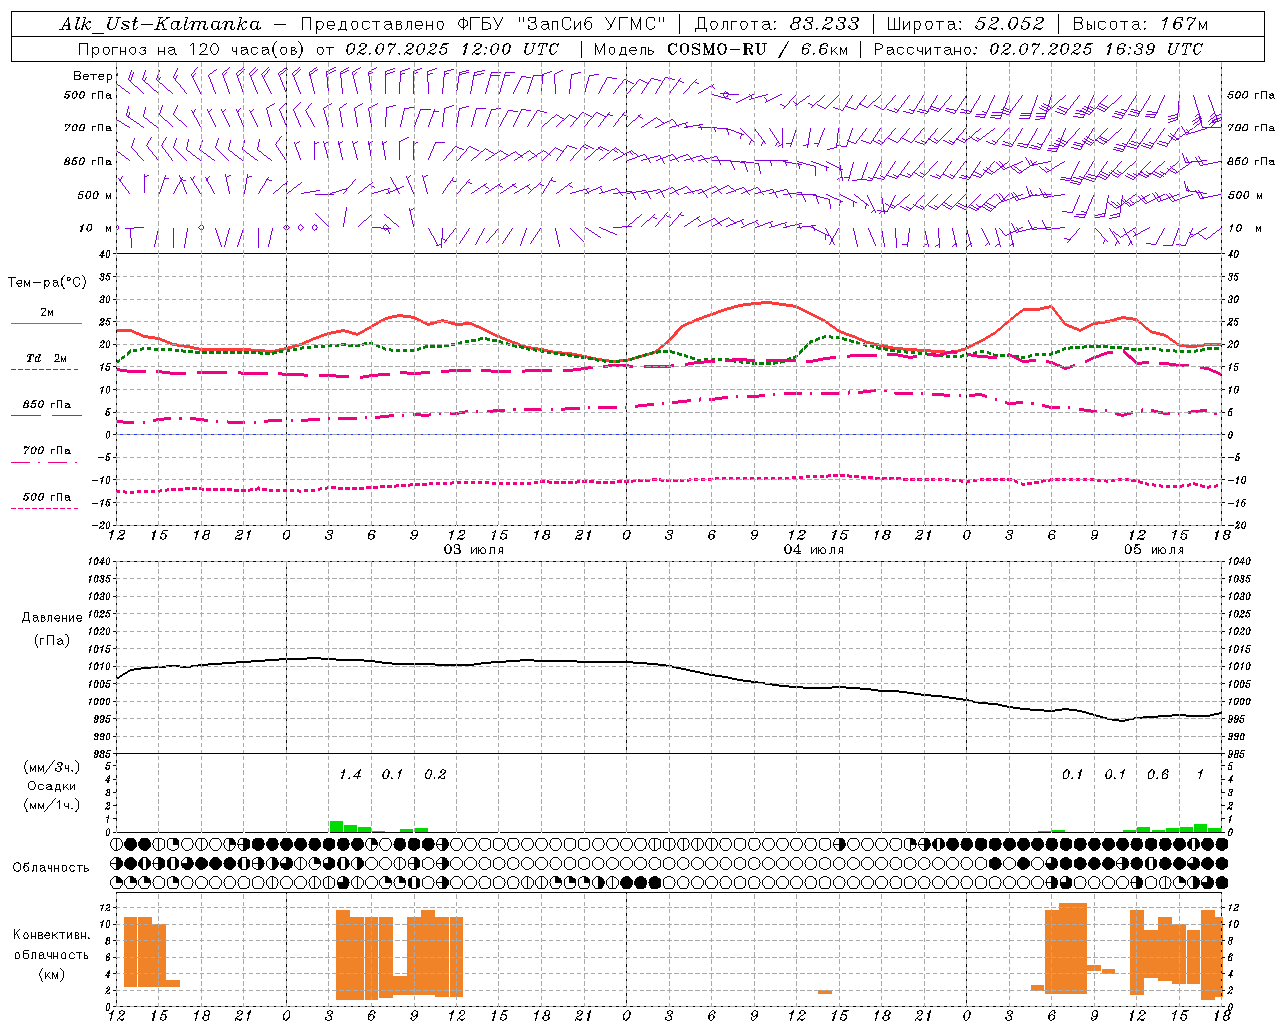
Task: Click the Рассчитано: 02.07.2025 16:39 UTC timestamp
Action: pos(1038,49)
